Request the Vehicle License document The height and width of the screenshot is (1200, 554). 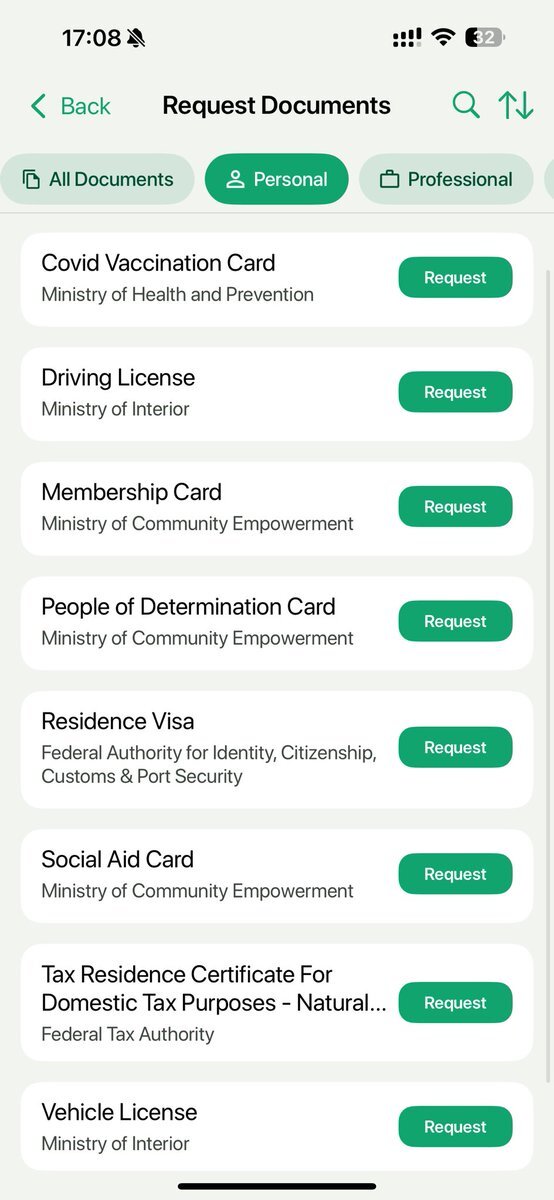point(455,1127)
